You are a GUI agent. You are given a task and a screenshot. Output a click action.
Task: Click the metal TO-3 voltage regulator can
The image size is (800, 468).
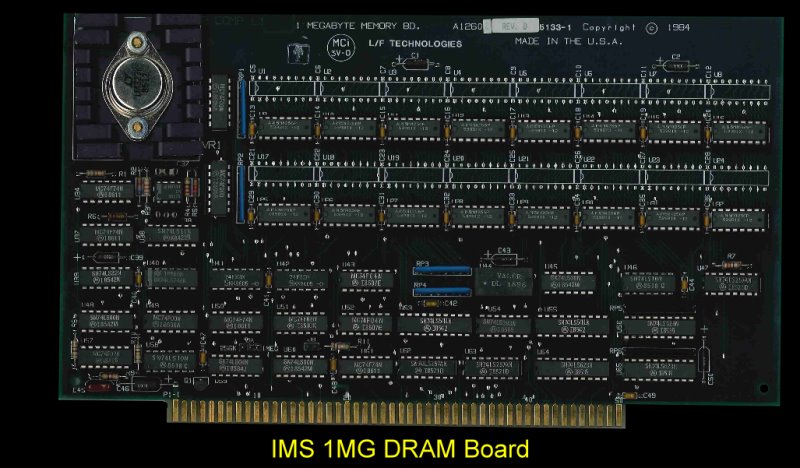(137, 85)
